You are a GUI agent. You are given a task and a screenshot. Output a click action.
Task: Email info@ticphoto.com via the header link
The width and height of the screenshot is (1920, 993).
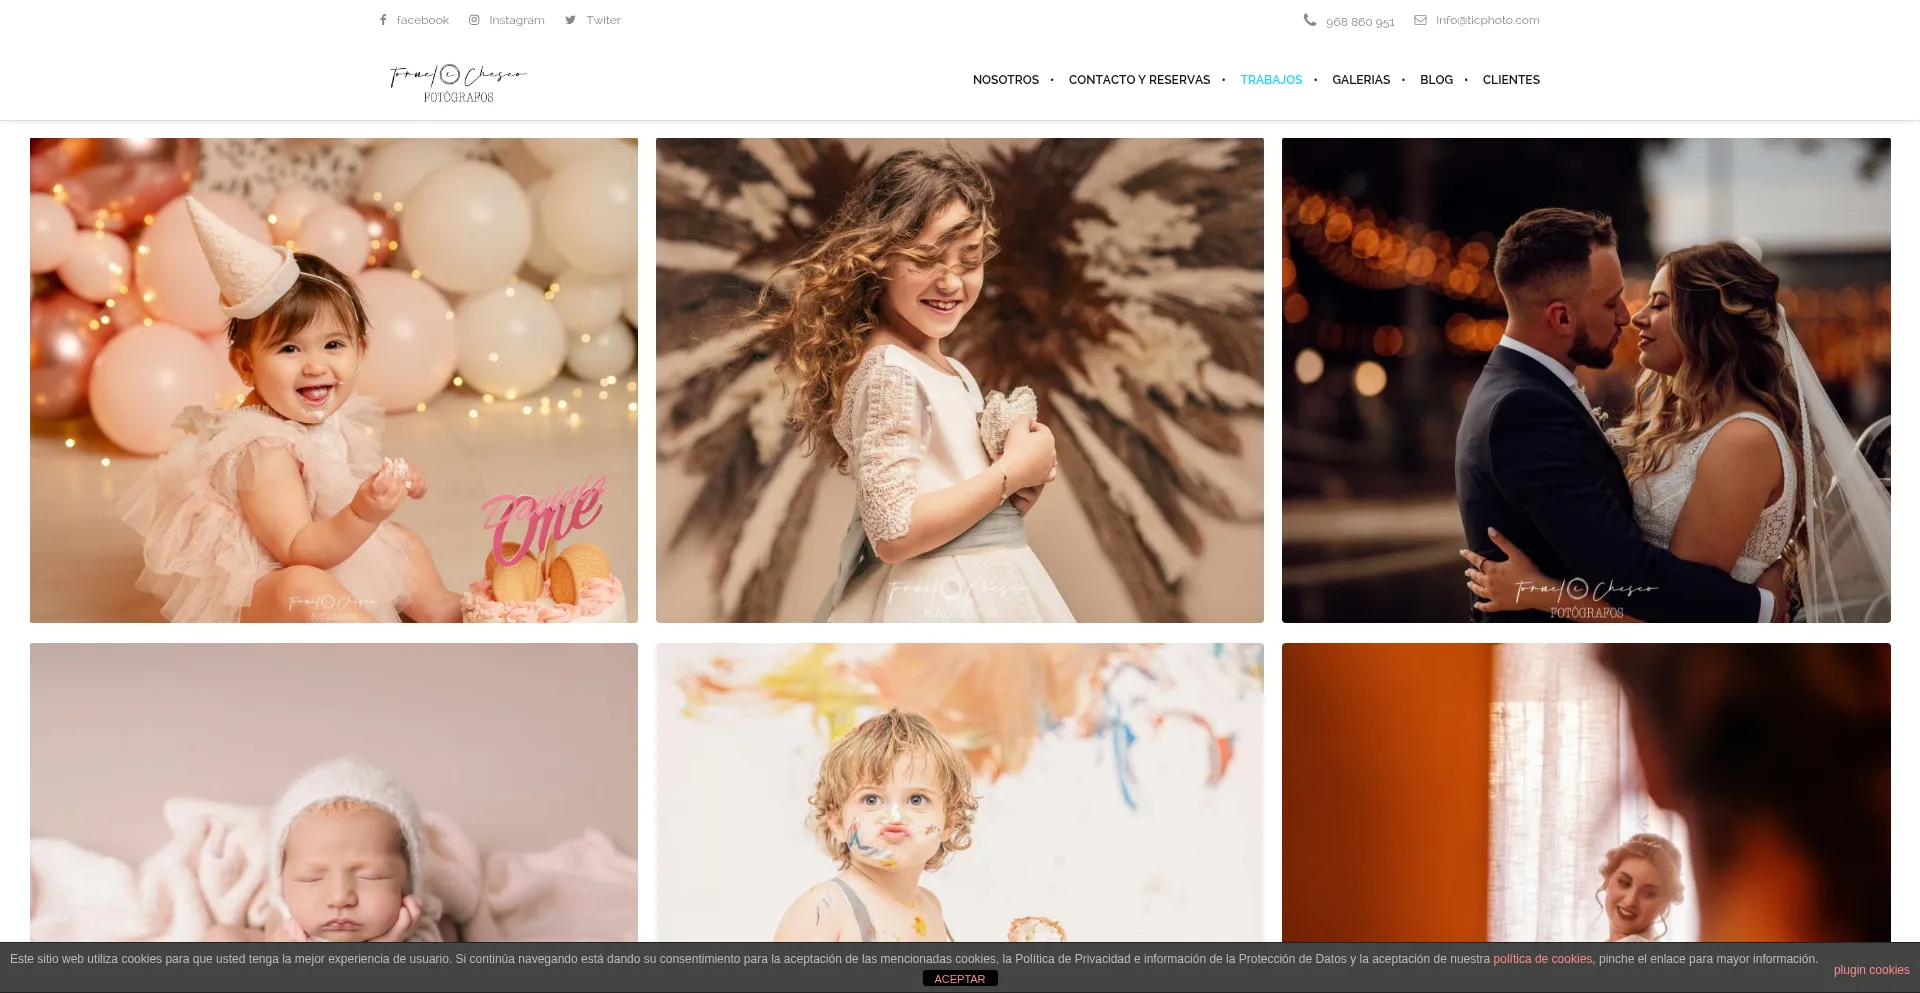click(1487, 19)
